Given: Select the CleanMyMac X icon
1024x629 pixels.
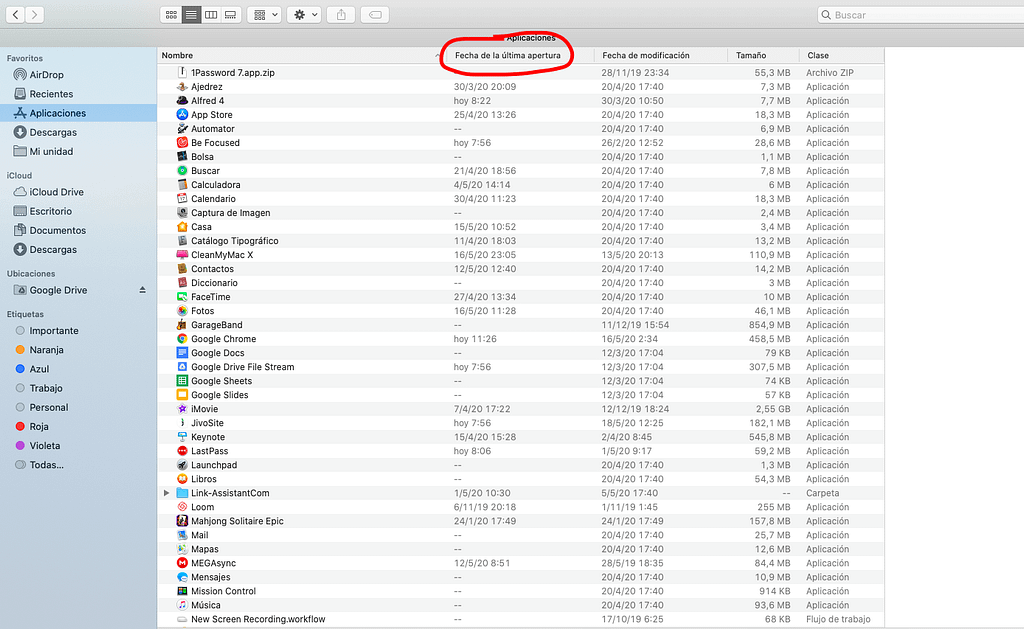Looking at the screenshot, I should [x=182, y=255].
